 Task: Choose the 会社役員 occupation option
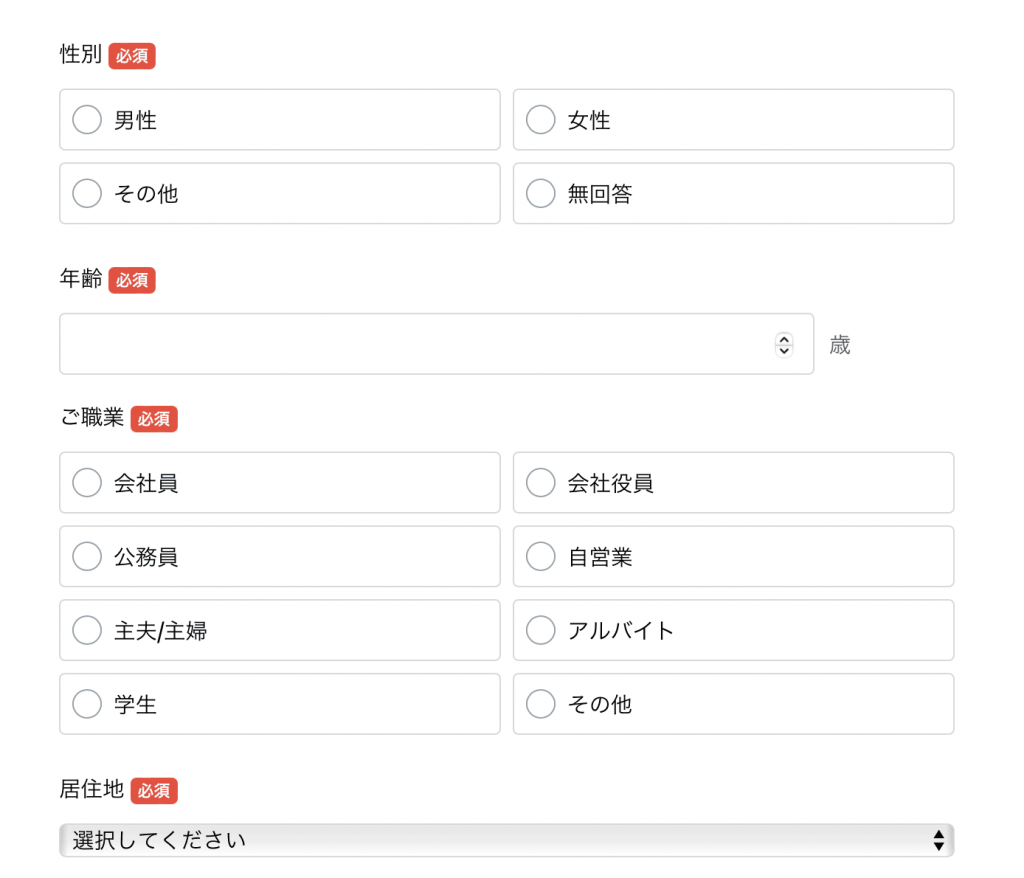pos(540,483)
